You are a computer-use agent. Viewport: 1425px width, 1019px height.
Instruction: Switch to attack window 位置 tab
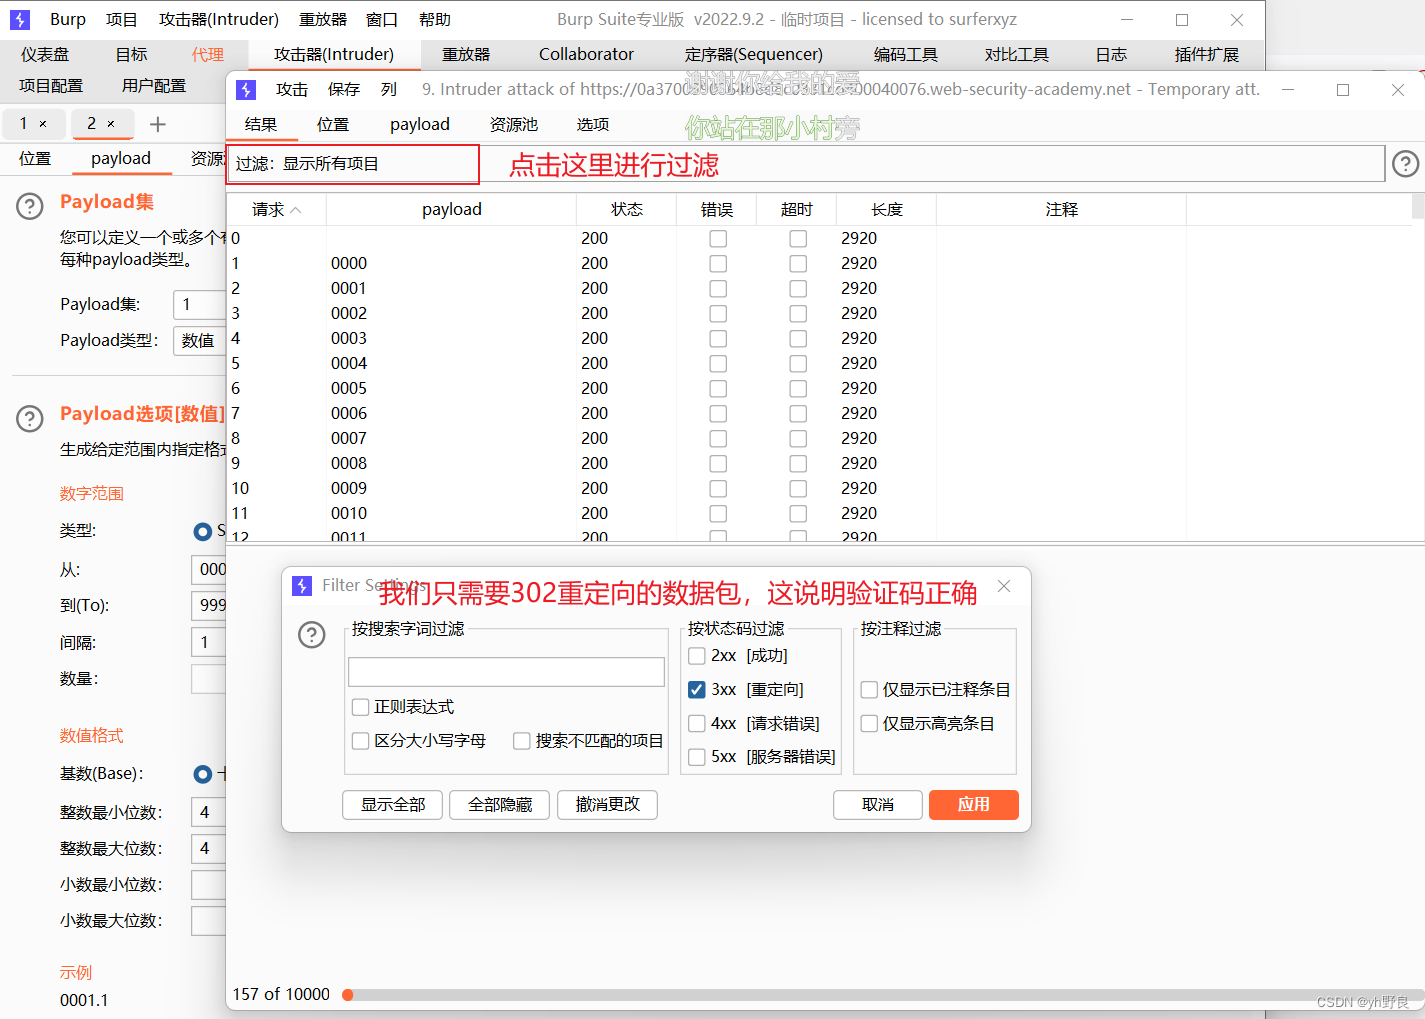click(333, 125)
